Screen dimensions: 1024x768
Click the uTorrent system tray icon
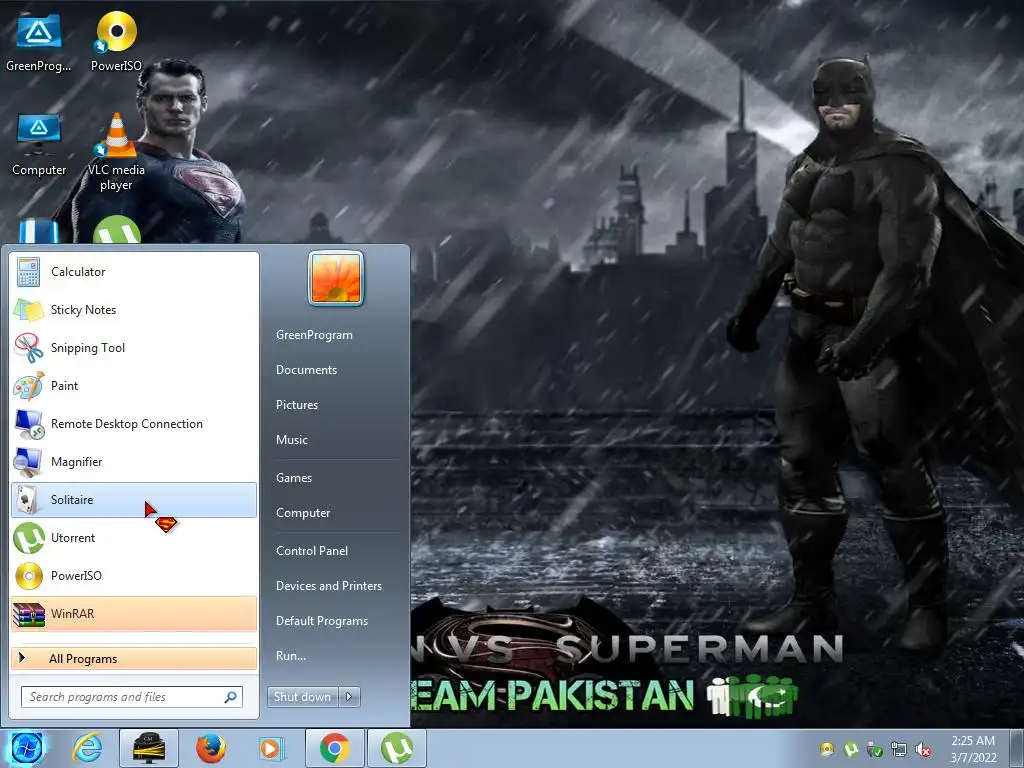(851, 750)
